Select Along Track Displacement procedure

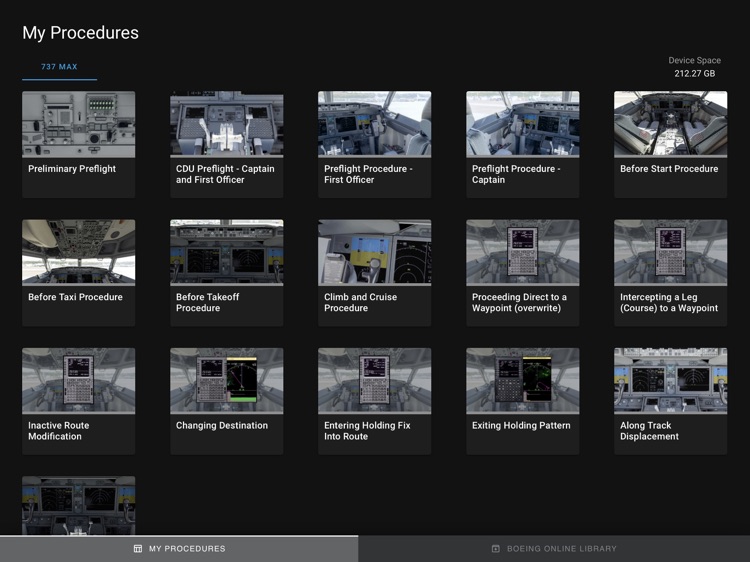pyautogui.click(x=671, y=401)
